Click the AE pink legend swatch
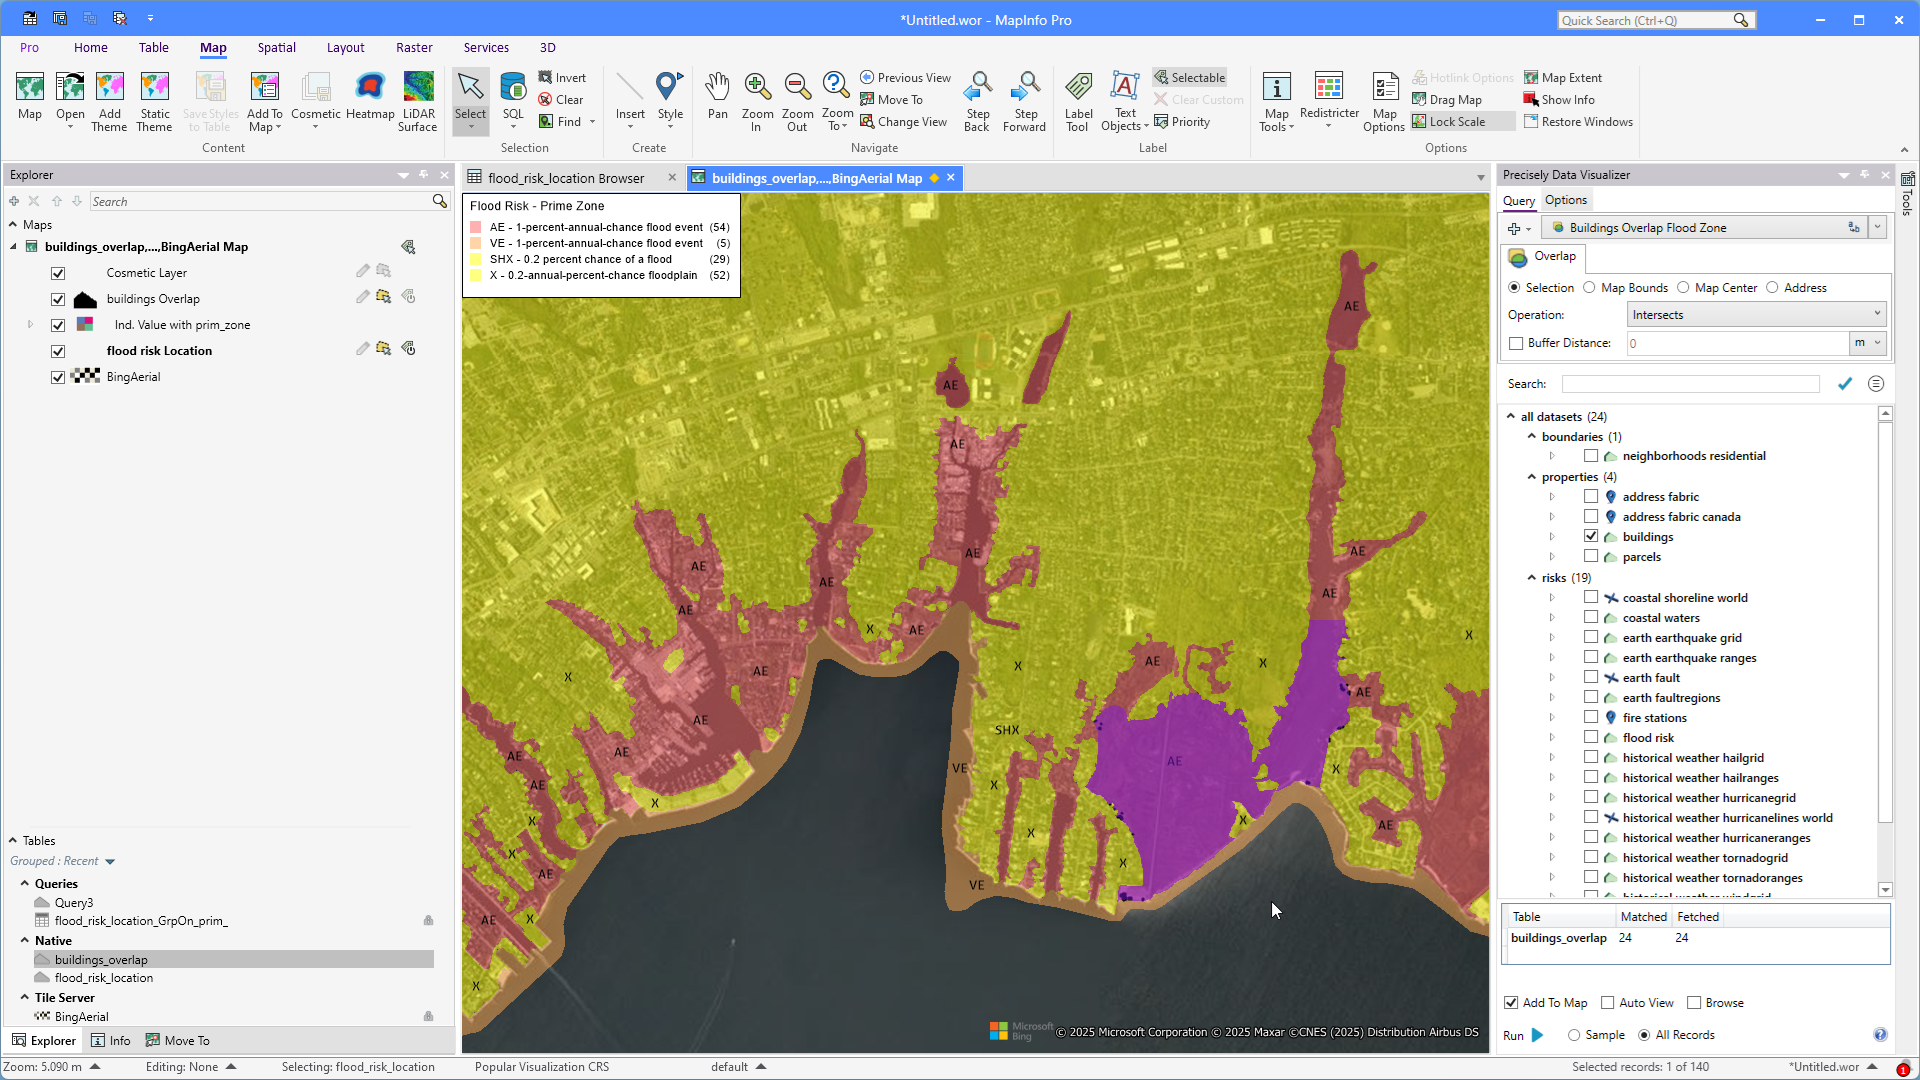 (476, 227)
